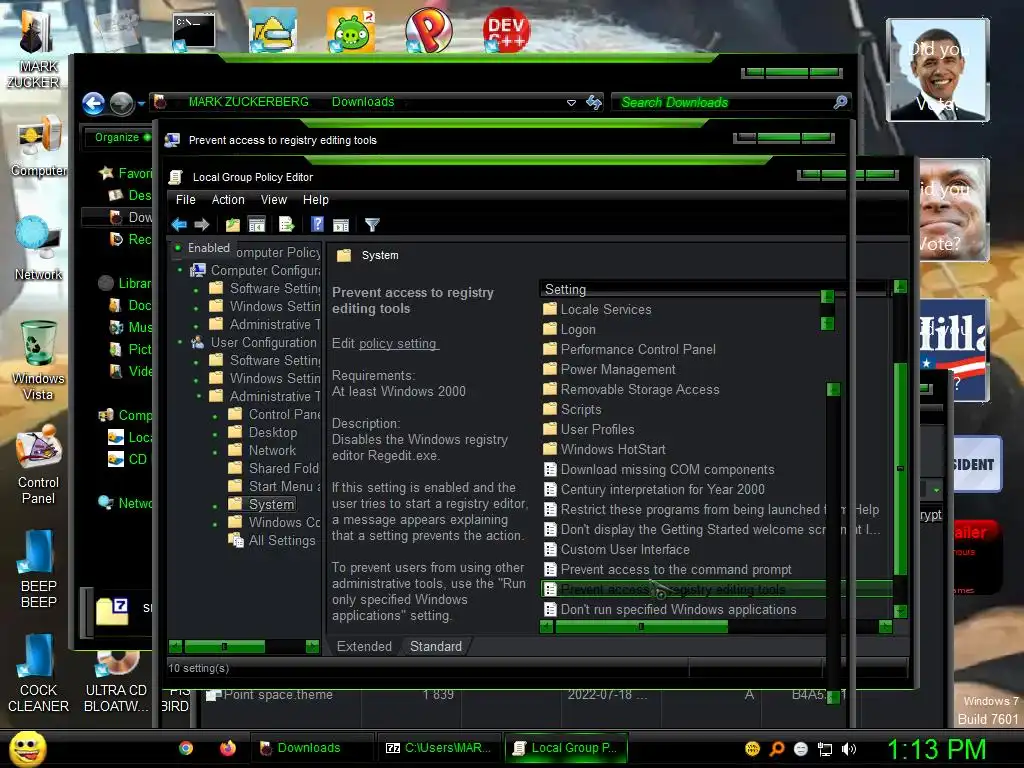Screen dimensions: 1024x768
Task: Click the Filter funnel toolbar icon
Action: pos(372,225)
